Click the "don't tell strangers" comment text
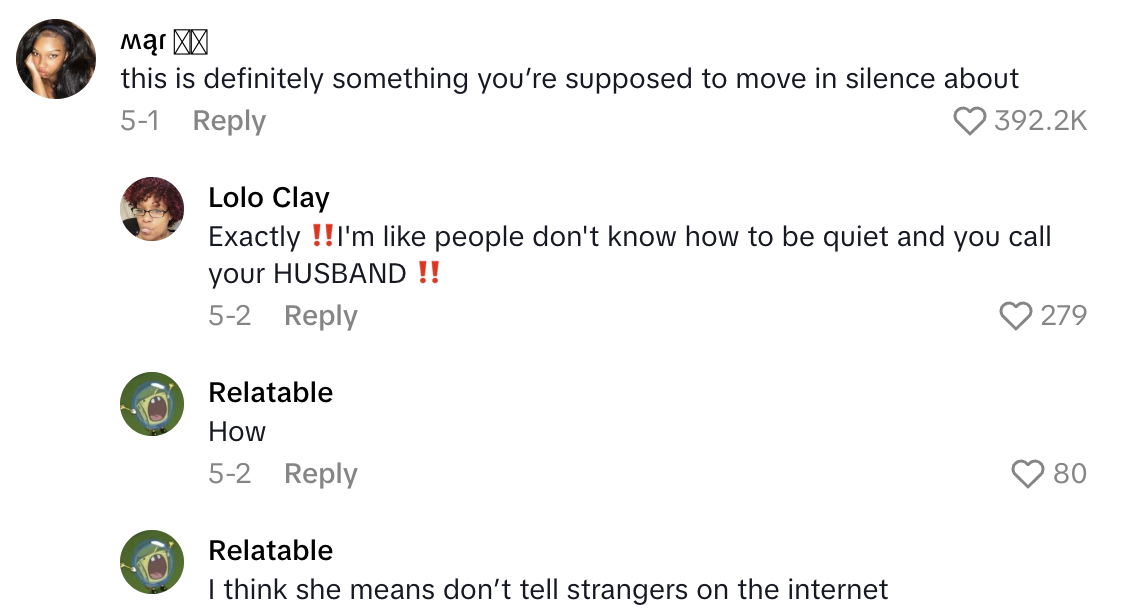This screenshot has width=1128, height=614. coord(548,590)
